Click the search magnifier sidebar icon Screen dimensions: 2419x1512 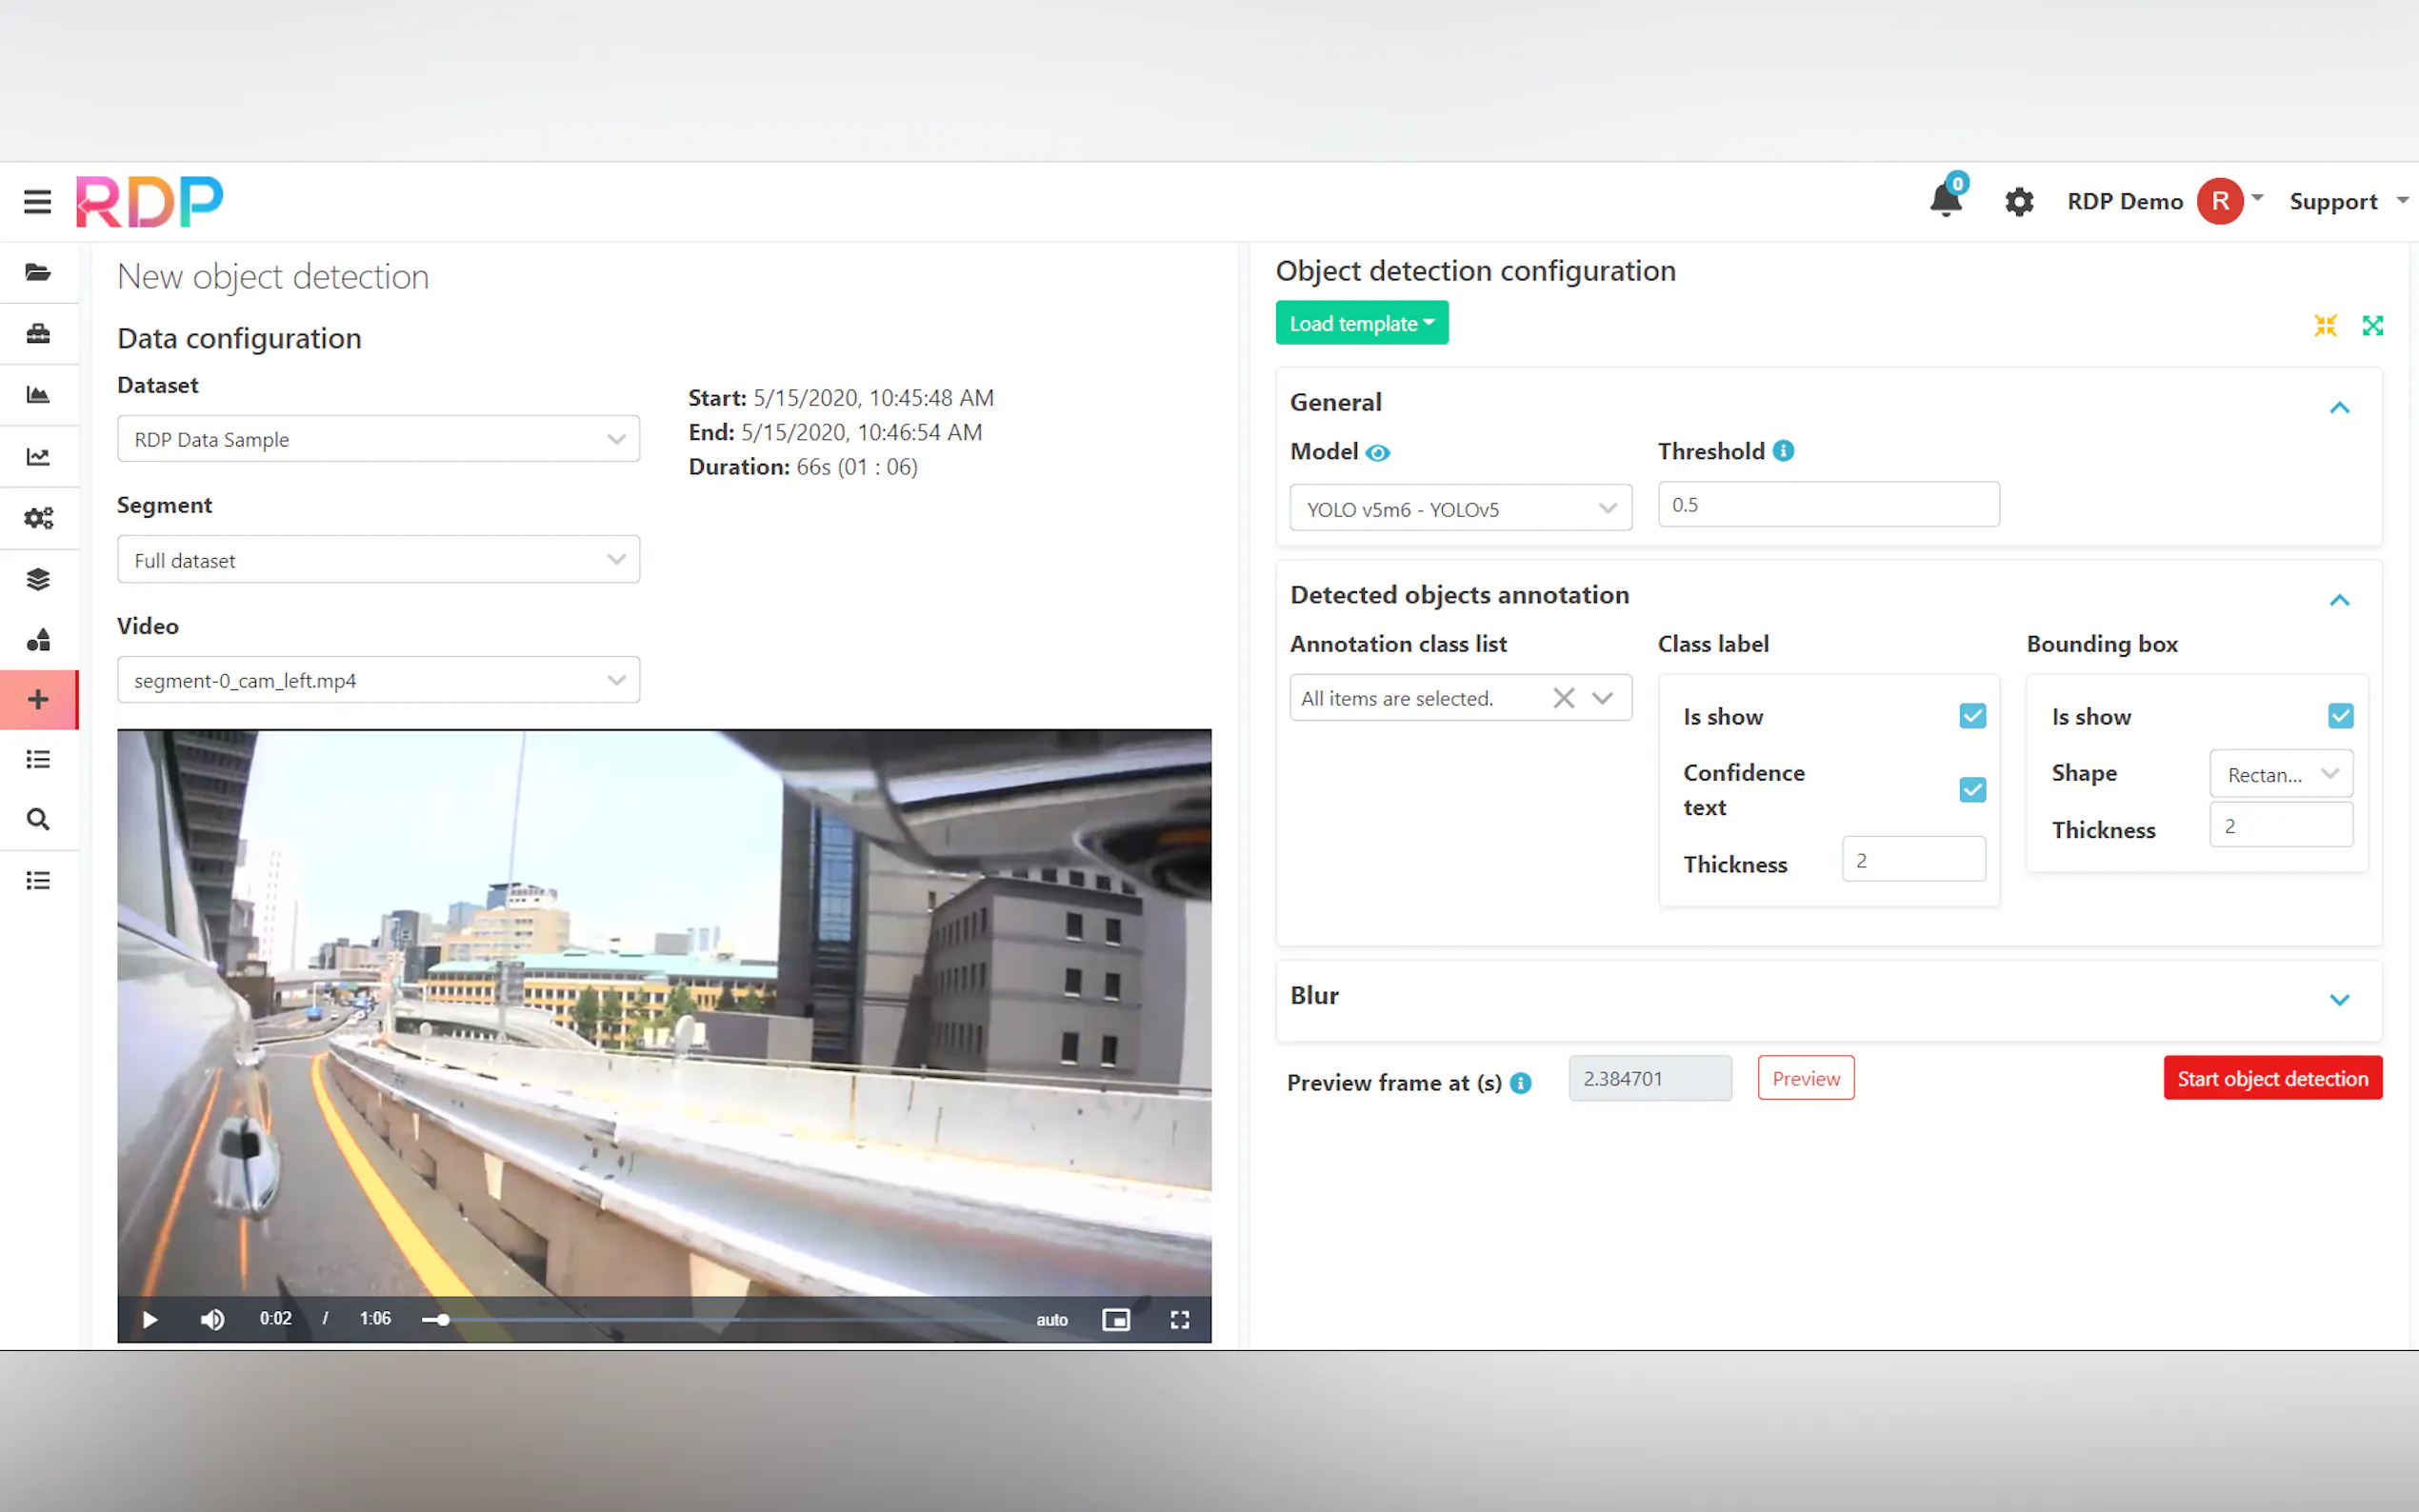point(38,820)
